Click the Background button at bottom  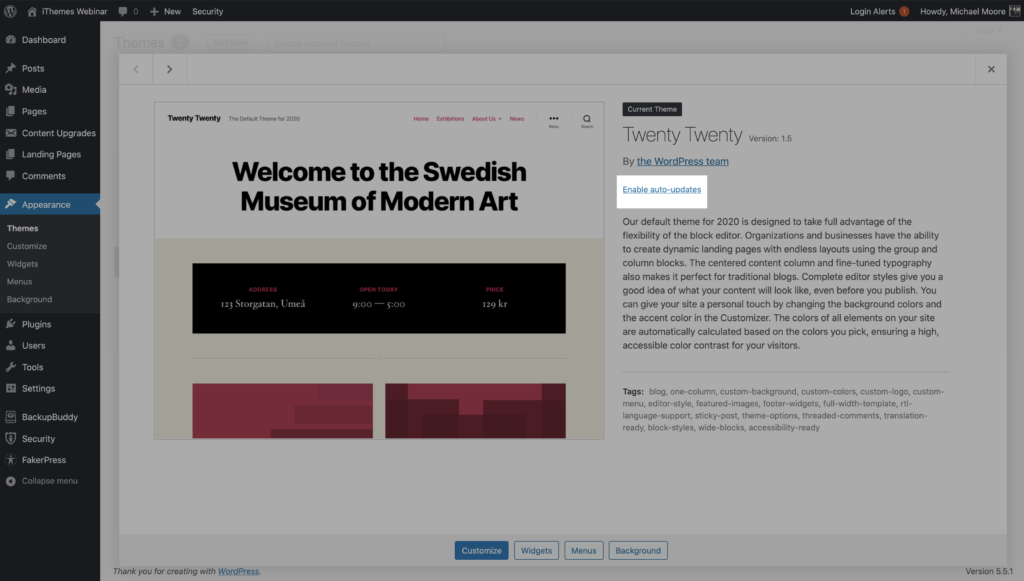coord(638,550)
